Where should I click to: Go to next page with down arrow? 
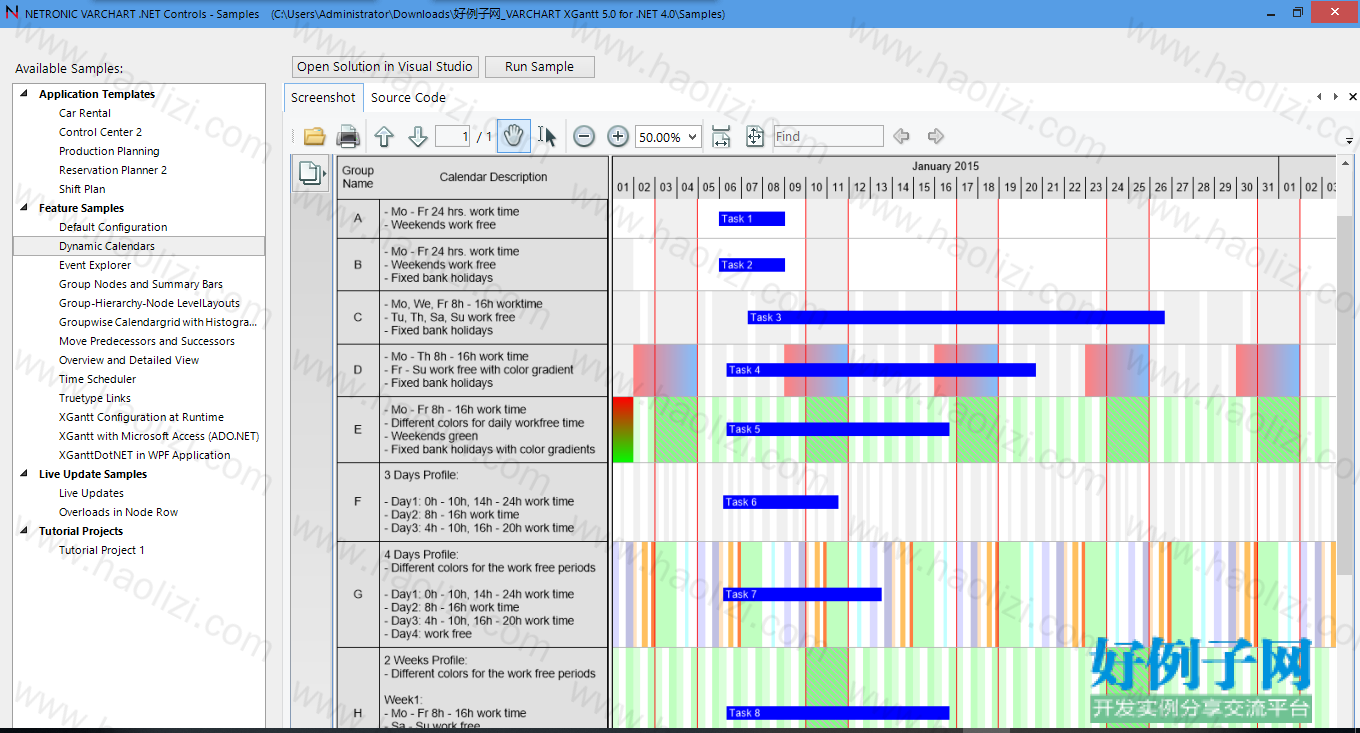tap(418, 136)
